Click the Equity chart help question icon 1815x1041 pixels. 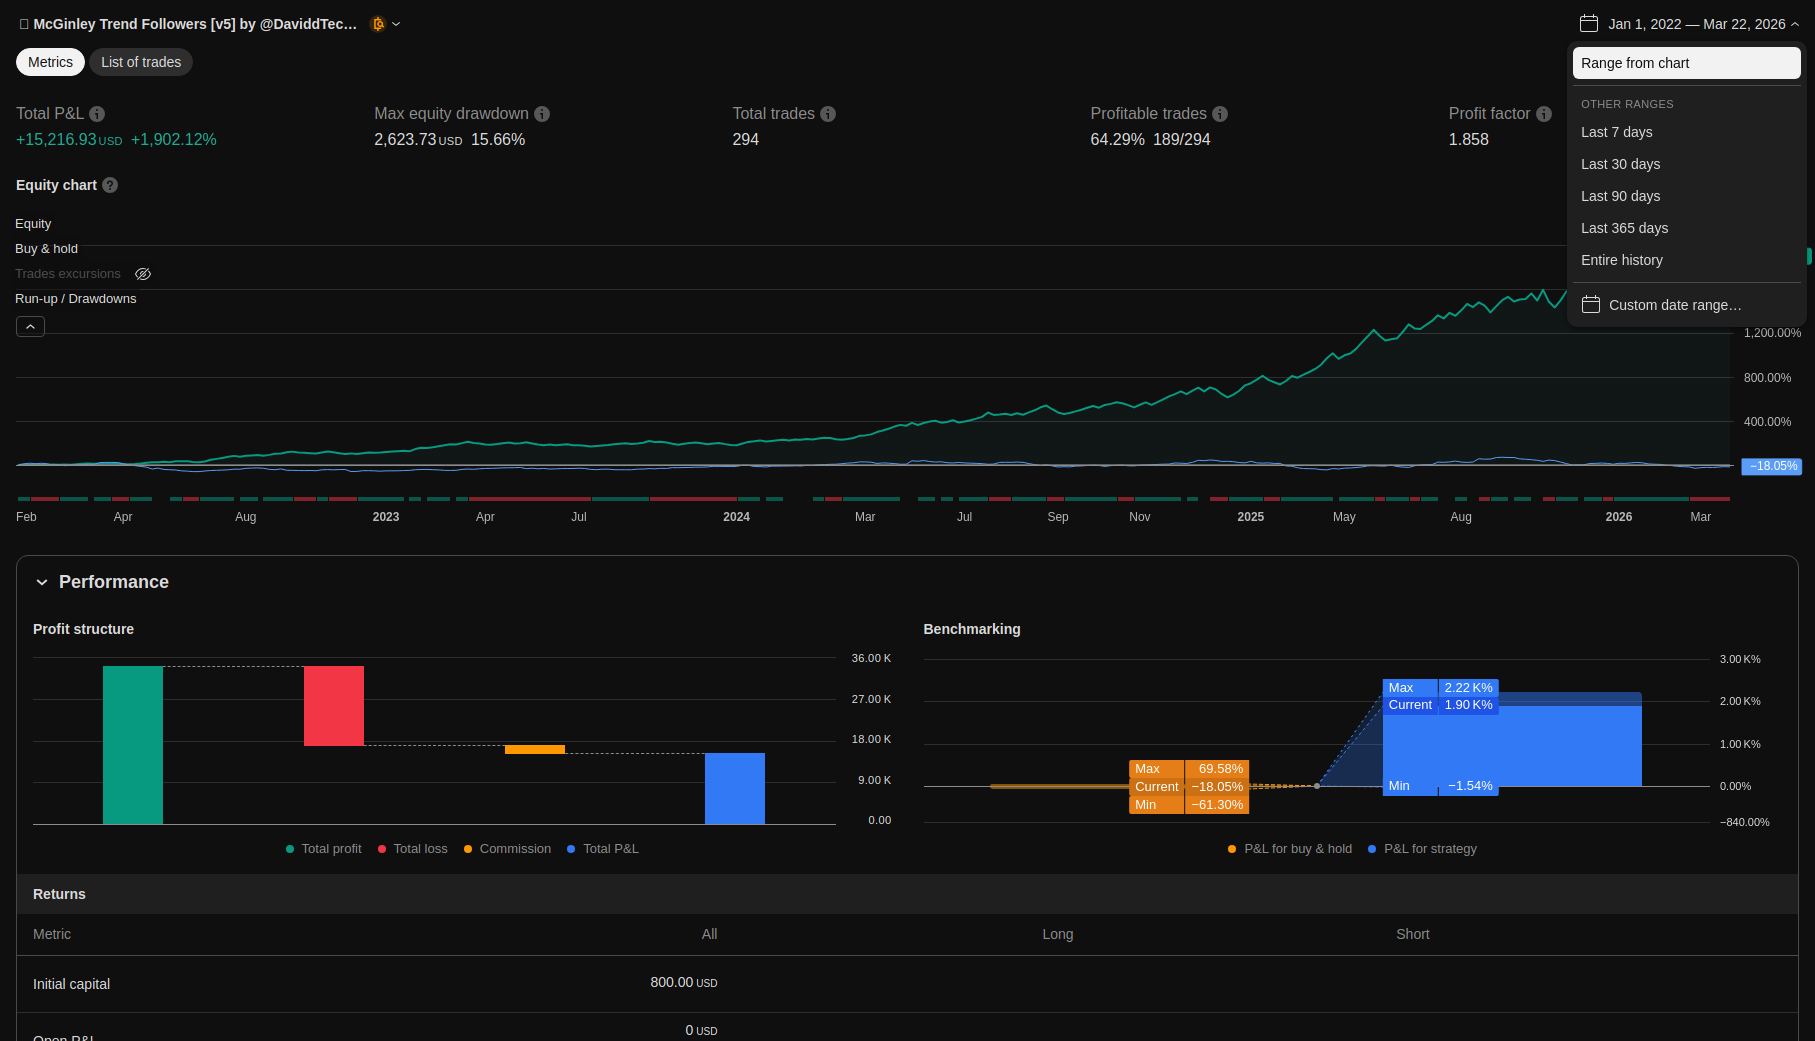110,185
